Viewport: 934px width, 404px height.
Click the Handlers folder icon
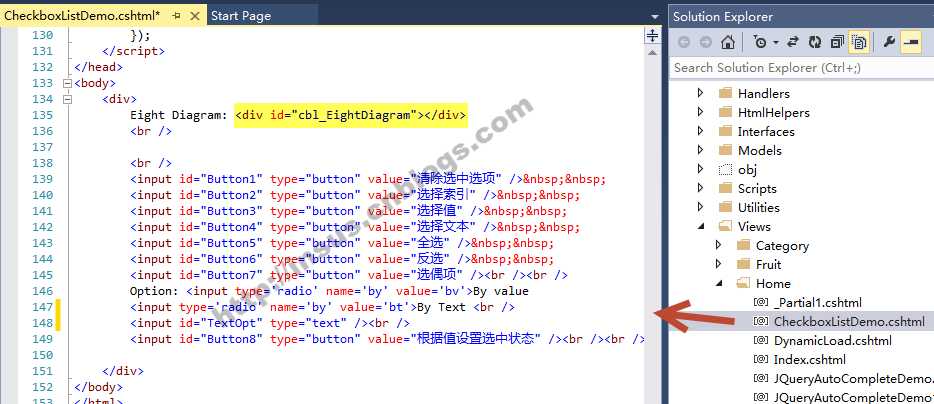point(725,93)
